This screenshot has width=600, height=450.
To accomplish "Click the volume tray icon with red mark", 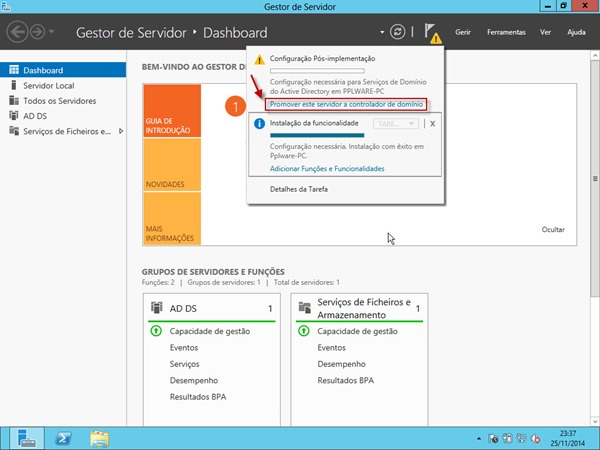I will pyautogui.click(x=536, y=439).
